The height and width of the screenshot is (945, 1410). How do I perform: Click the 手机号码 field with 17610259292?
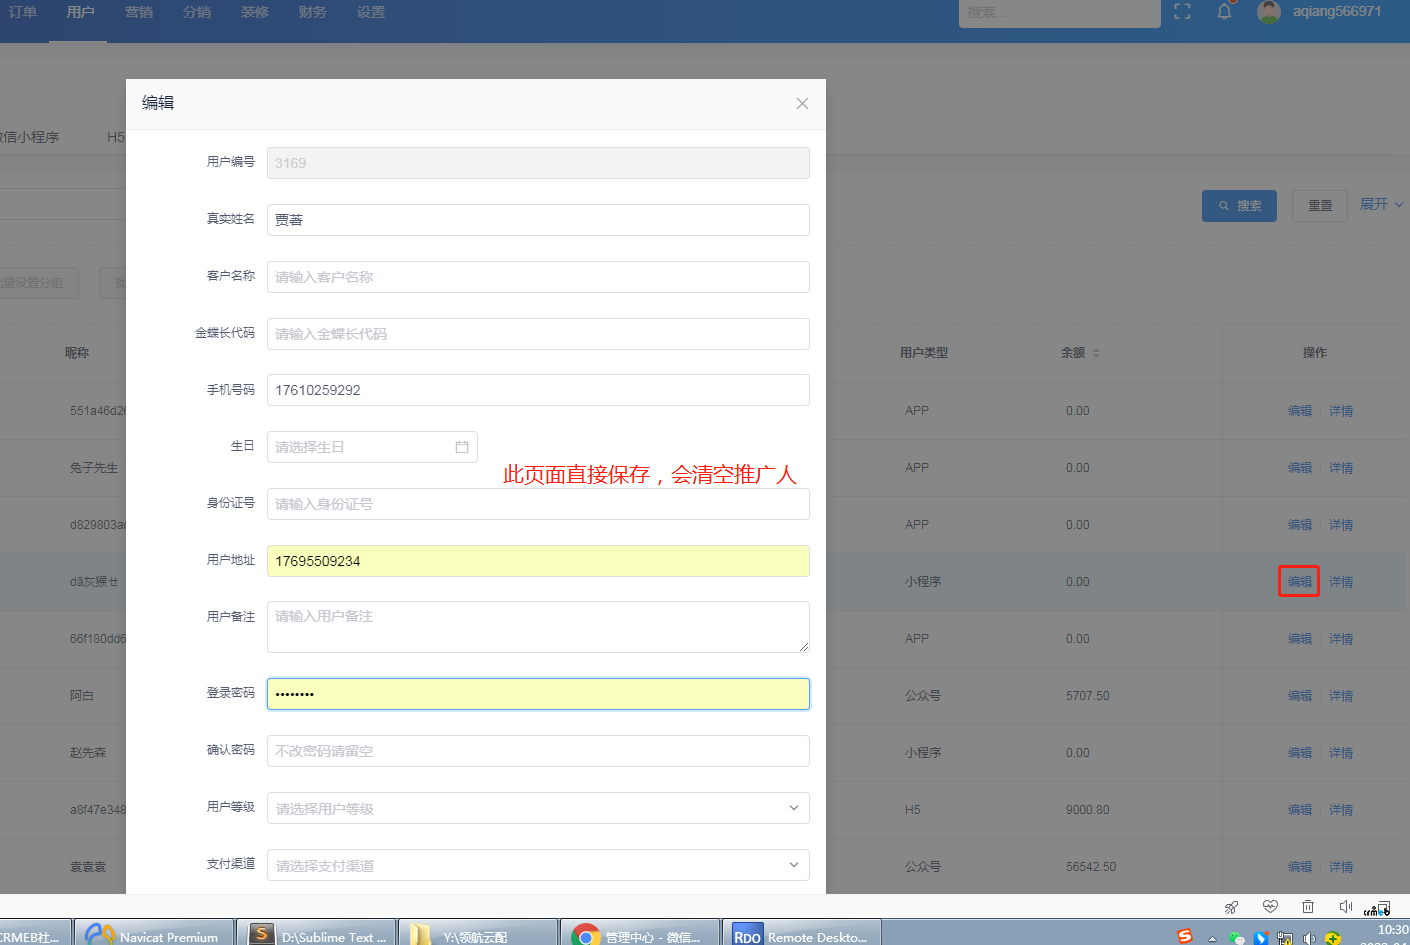click(538, 390)
